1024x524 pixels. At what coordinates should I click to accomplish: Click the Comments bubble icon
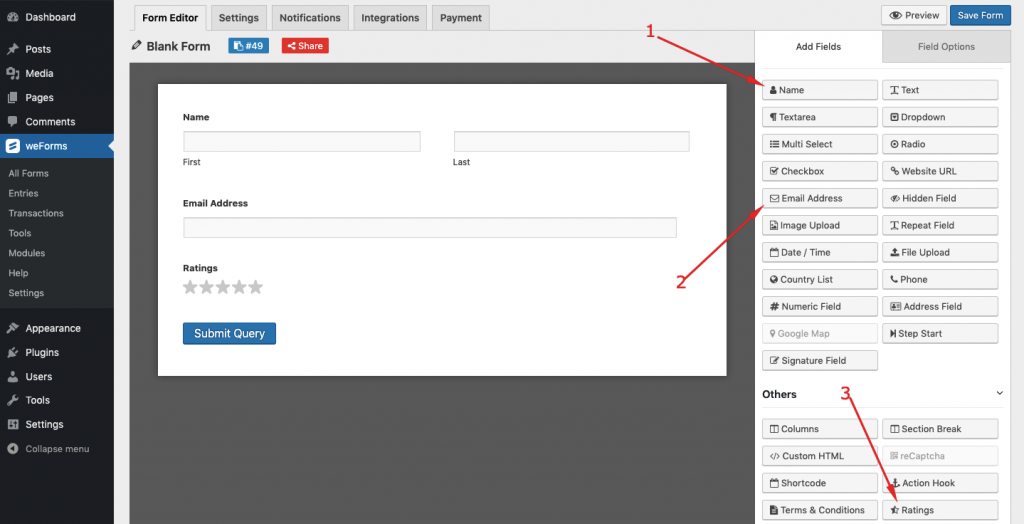pos(12,122)
